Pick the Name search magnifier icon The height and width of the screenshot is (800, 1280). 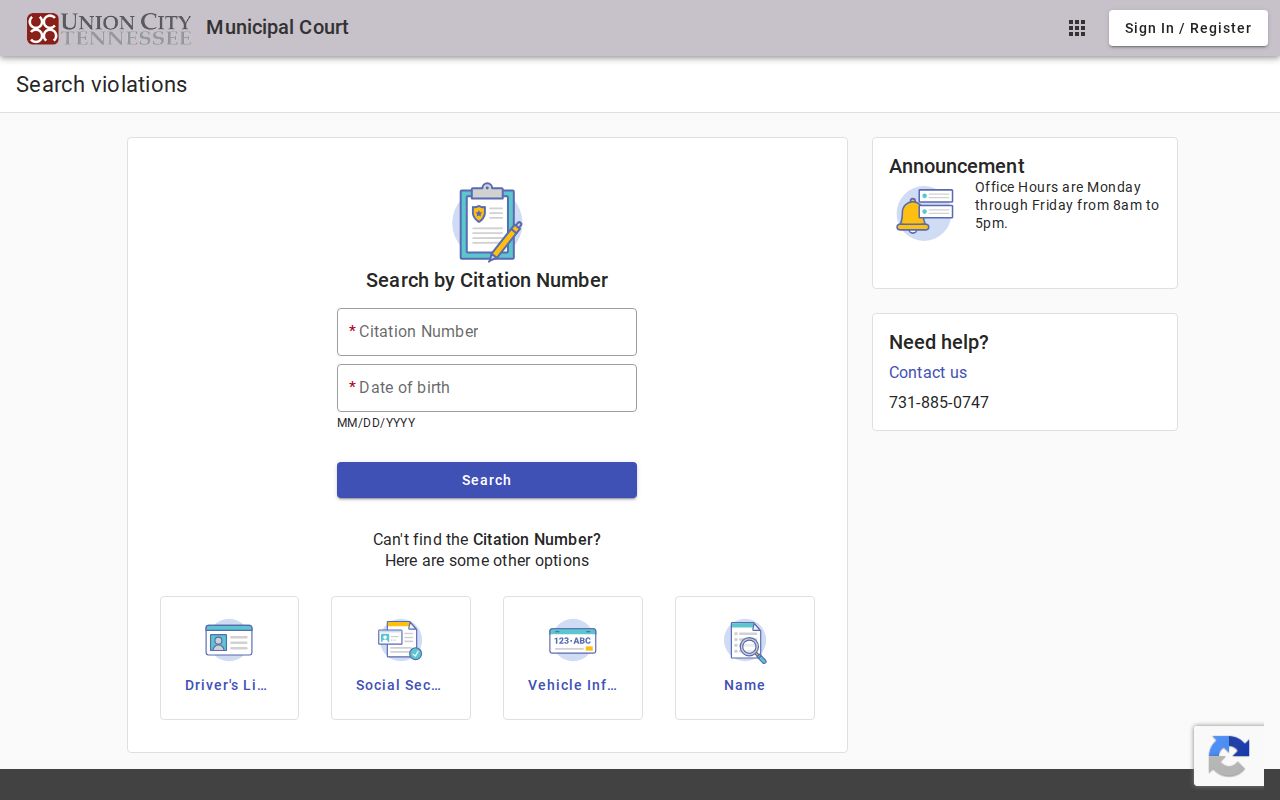[x=745, y=641]
